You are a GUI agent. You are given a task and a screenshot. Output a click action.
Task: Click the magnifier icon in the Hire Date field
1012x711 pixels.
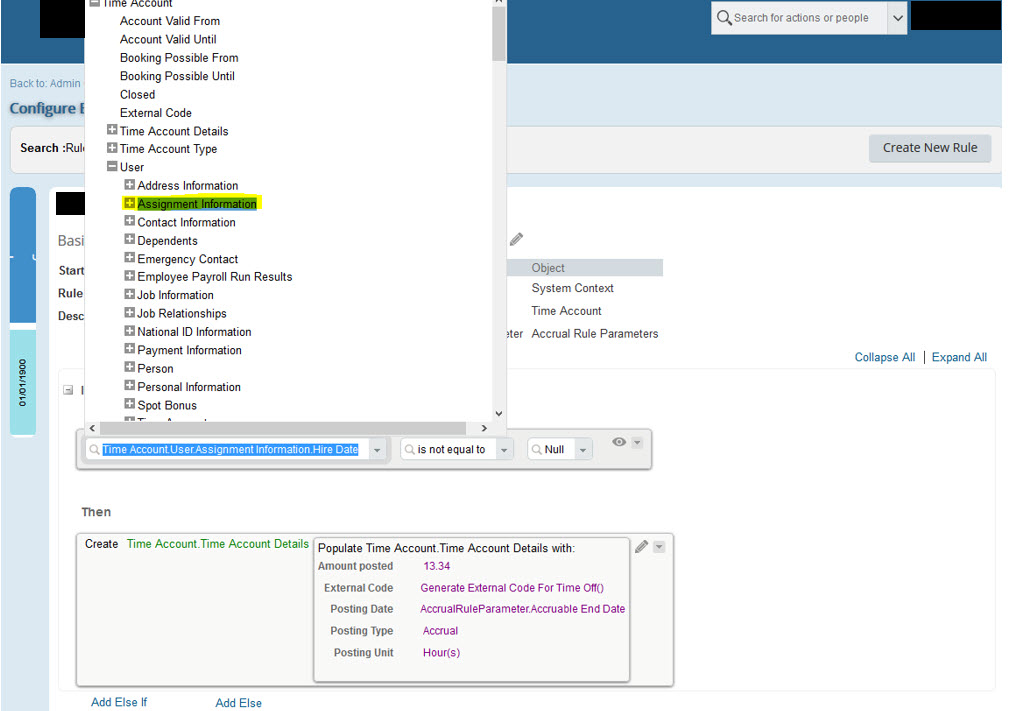coord(94,450)
